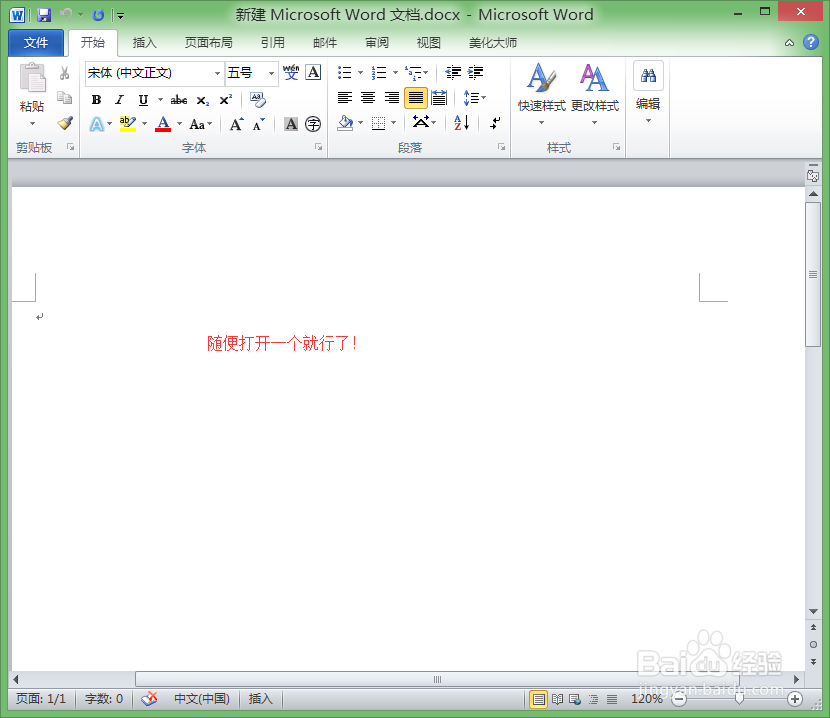The image size is (830, 718).
Task: Click the Increase Indent icon
Action: [x=475, y=73]
